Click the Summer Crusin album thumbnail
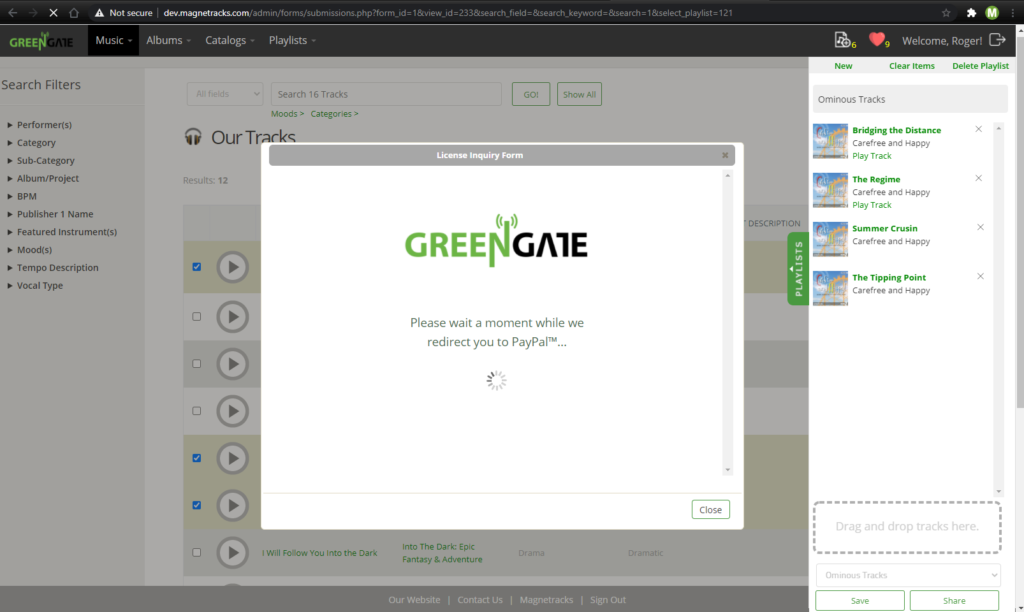The image size is (1024, 612). coord(830,239)
